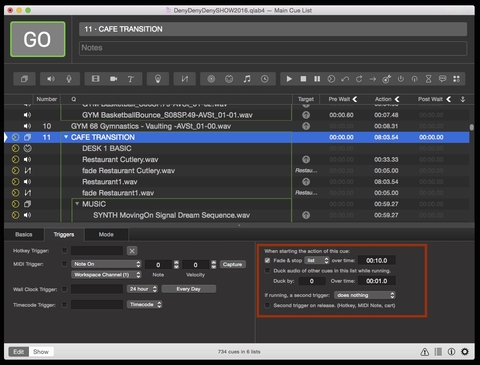The height and width of the screenshot is (365, 480).
Task: Enable Second trigger on release checkbox
Action: (267, 305)
